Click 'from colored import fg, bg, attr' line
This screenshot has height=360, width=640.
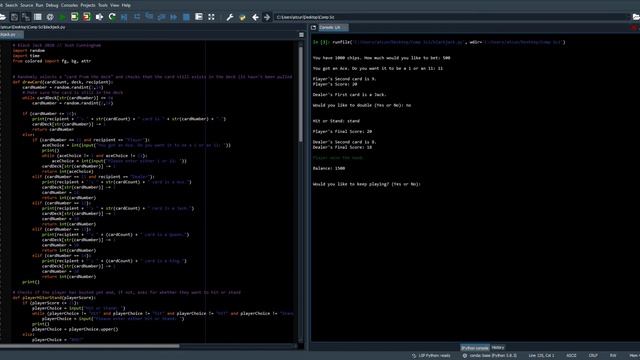coord(52,61)
